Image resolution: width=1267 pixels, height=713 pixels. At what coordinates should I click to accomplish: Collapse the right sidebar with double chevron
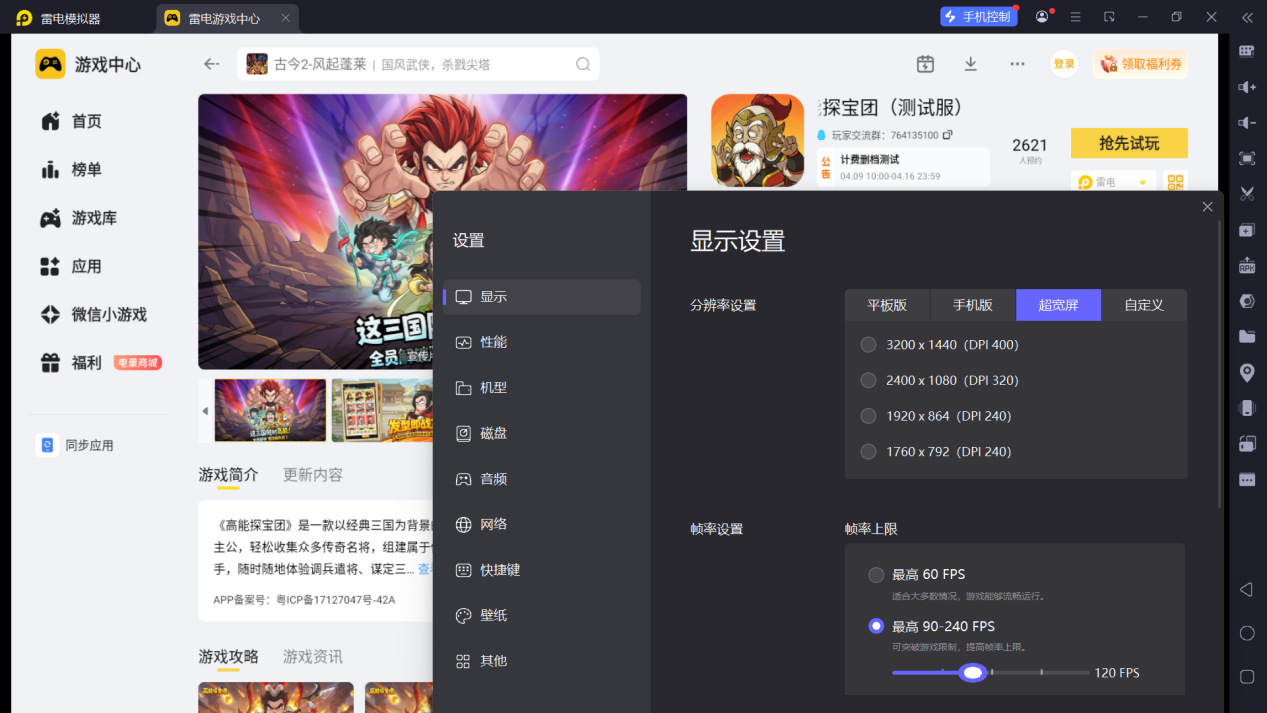coord(1246,17)
